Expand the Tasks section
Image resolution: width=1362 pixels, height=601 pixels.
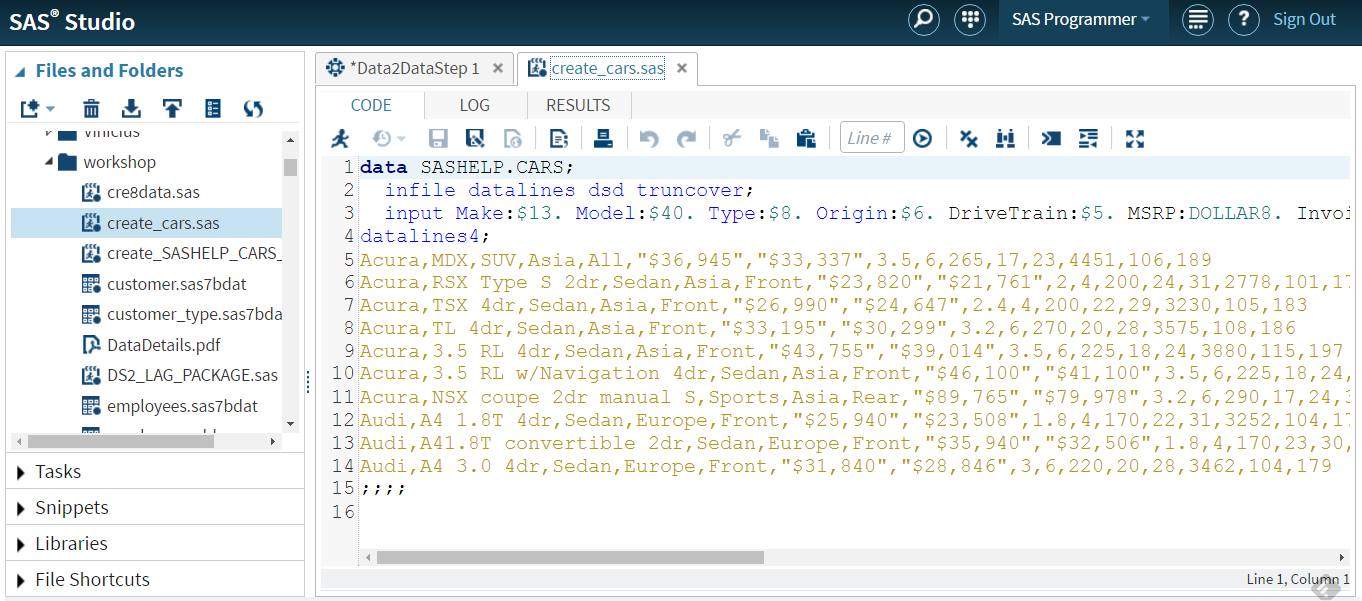click(x=58, y=472)
